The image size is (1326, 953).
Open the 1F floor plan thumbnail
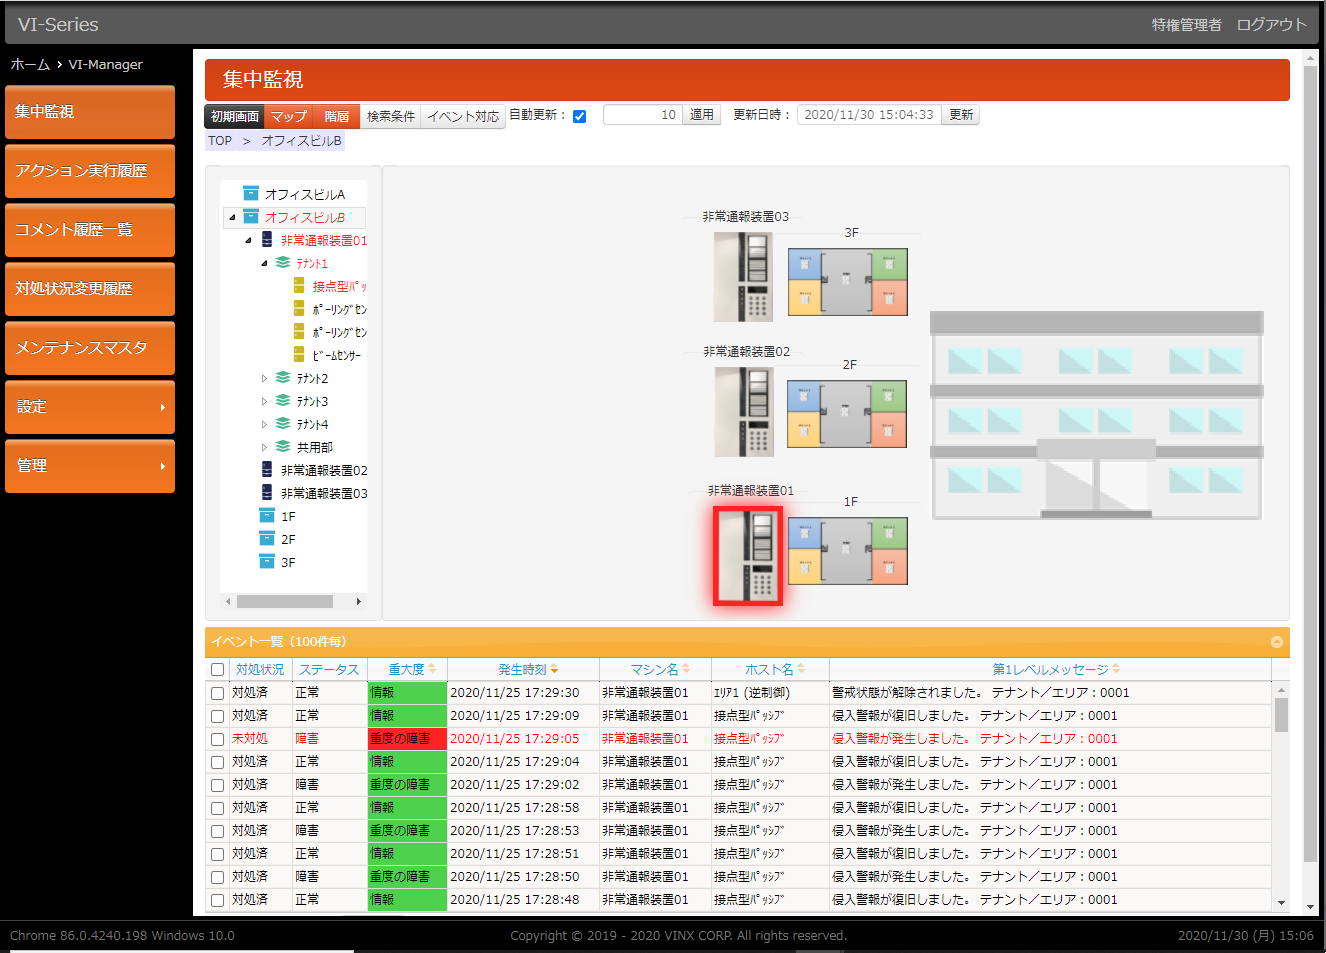coord(848,551)
